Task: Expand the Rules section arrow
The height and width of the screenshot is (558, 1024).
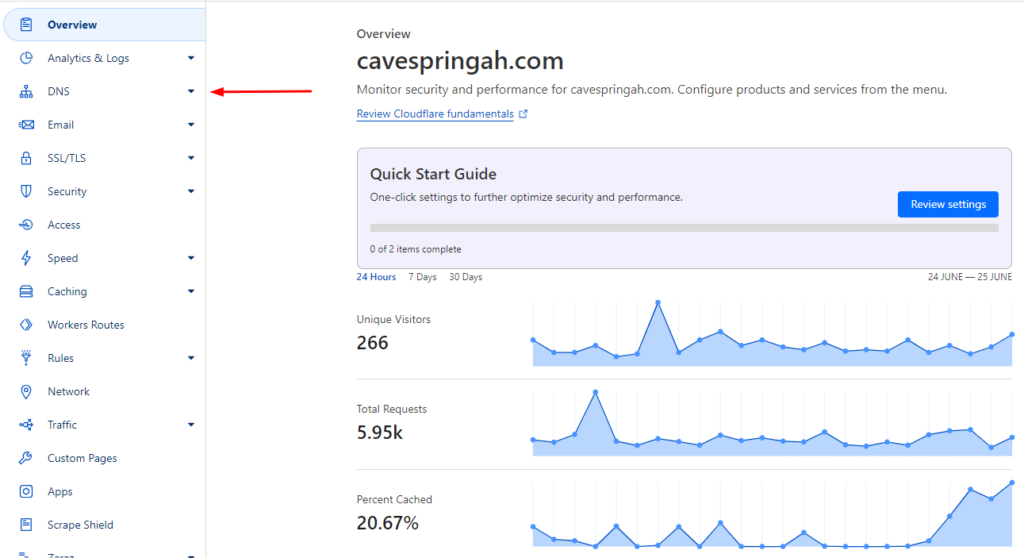Action: point(191,358)
